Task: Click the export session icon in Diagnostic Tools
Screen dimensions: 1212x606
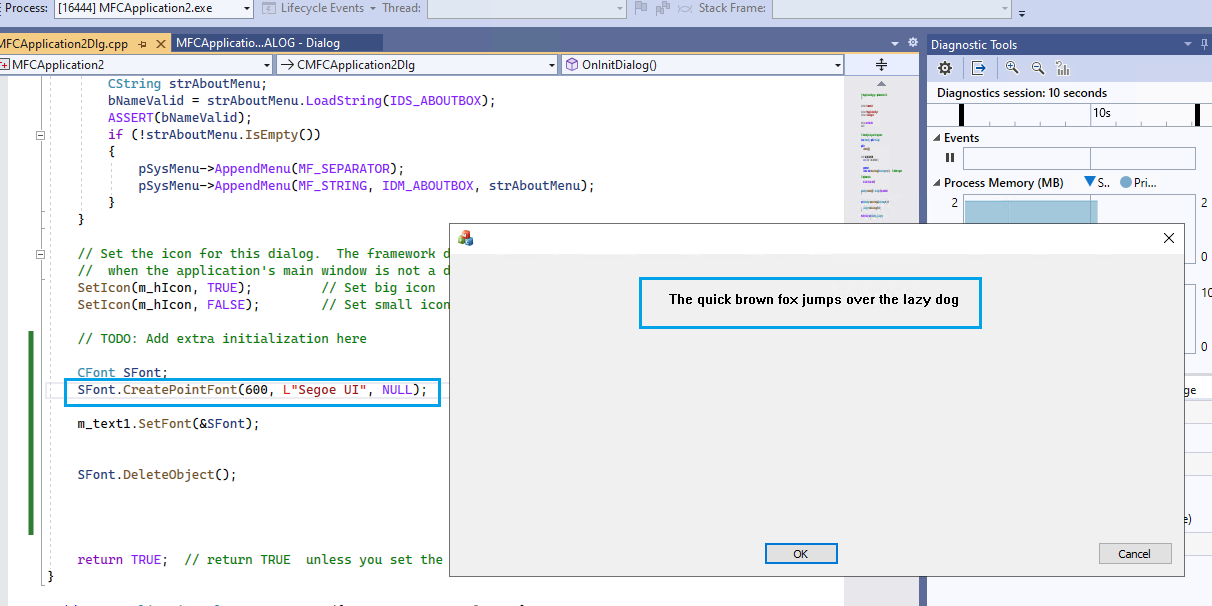Action: point(978,68)
